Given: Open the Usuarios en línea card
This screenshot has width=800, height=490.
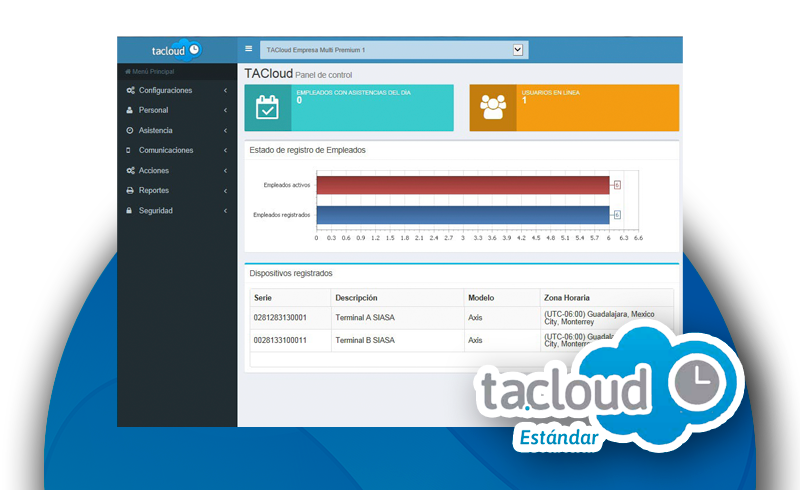Looking at the screenshot, I should (x=574, y=108).
